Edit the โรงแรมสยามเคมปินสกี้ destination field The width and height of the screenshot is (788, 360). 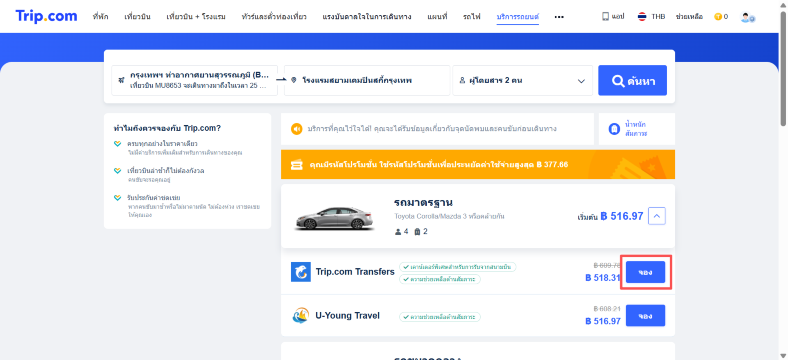[x=367, y=80]
